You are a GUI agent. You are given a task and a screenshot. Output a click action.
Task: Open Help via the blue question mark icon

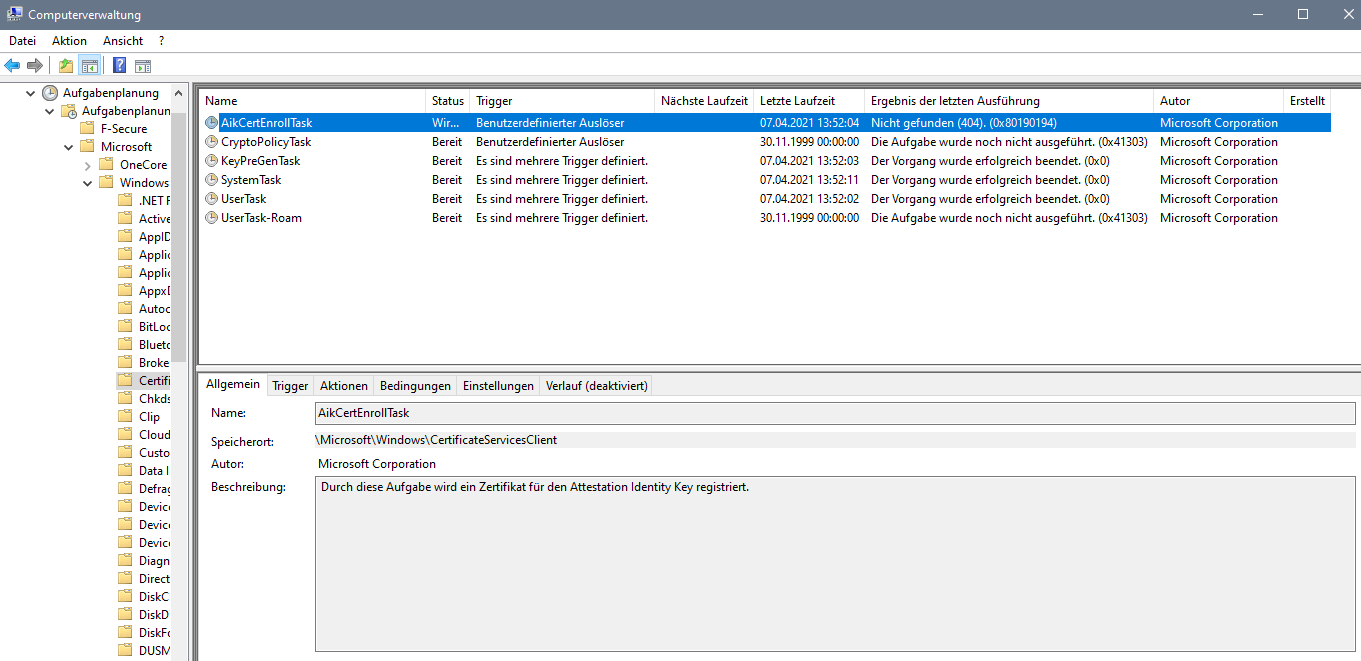119,65
